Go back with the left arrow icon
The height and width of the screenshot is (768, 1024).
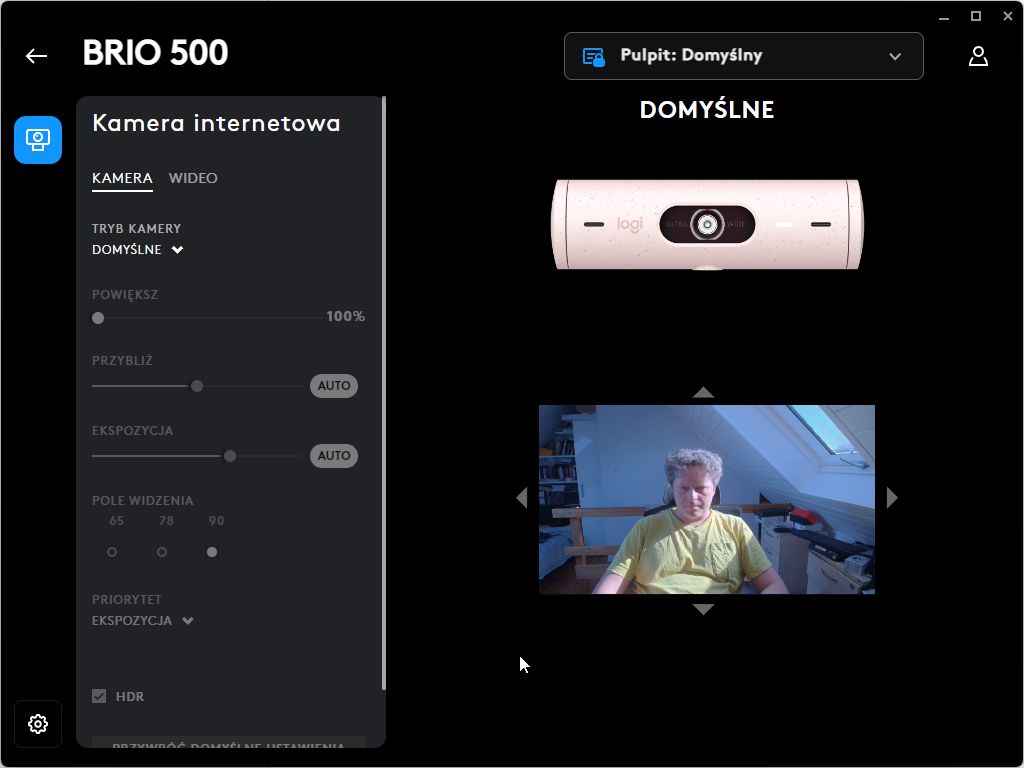(37, 56)
